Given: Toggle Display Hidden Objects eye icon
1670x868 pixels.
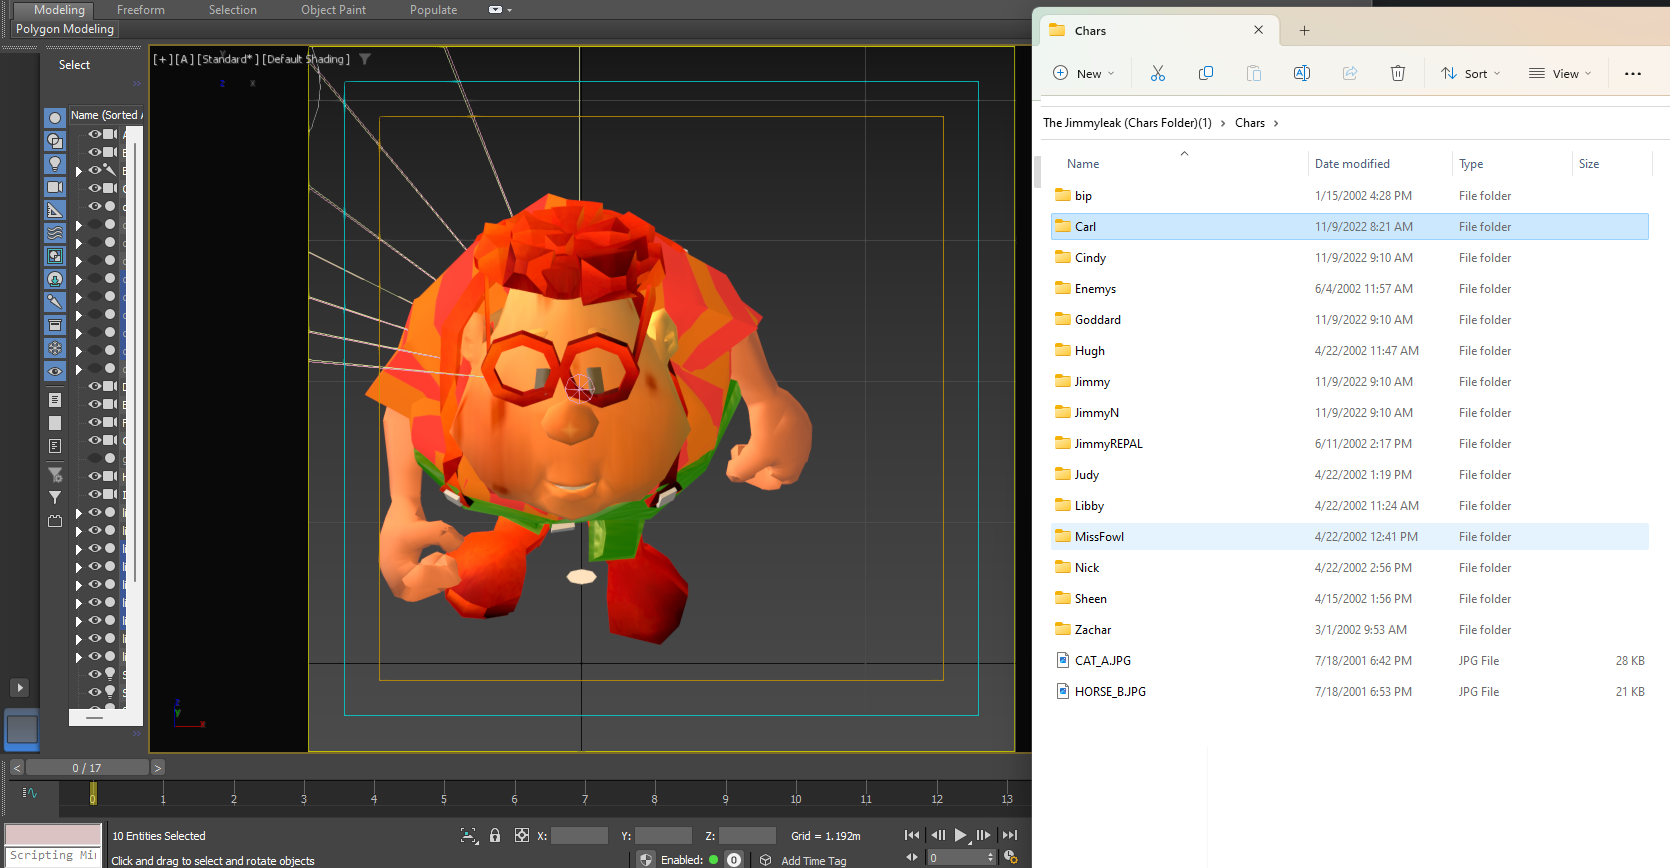Looking at the screenshot, I should [55, 371].
